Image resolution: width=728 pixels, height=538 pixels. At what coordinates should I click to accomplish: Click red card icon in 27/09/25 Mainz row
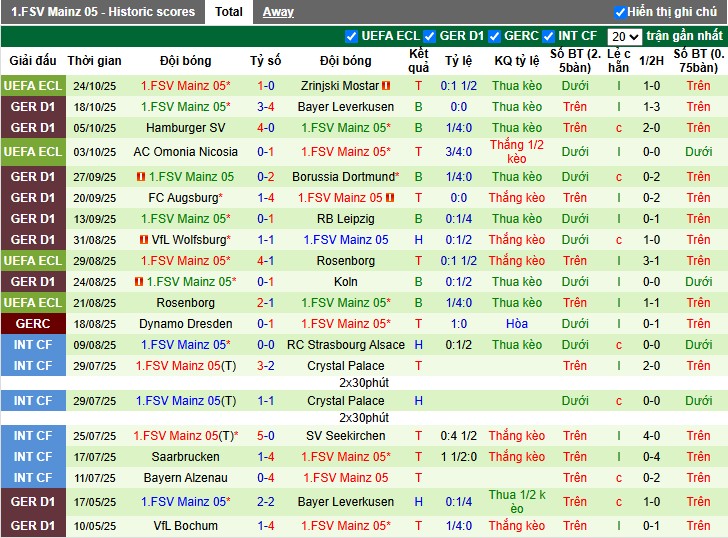click(x=141, y=177)
